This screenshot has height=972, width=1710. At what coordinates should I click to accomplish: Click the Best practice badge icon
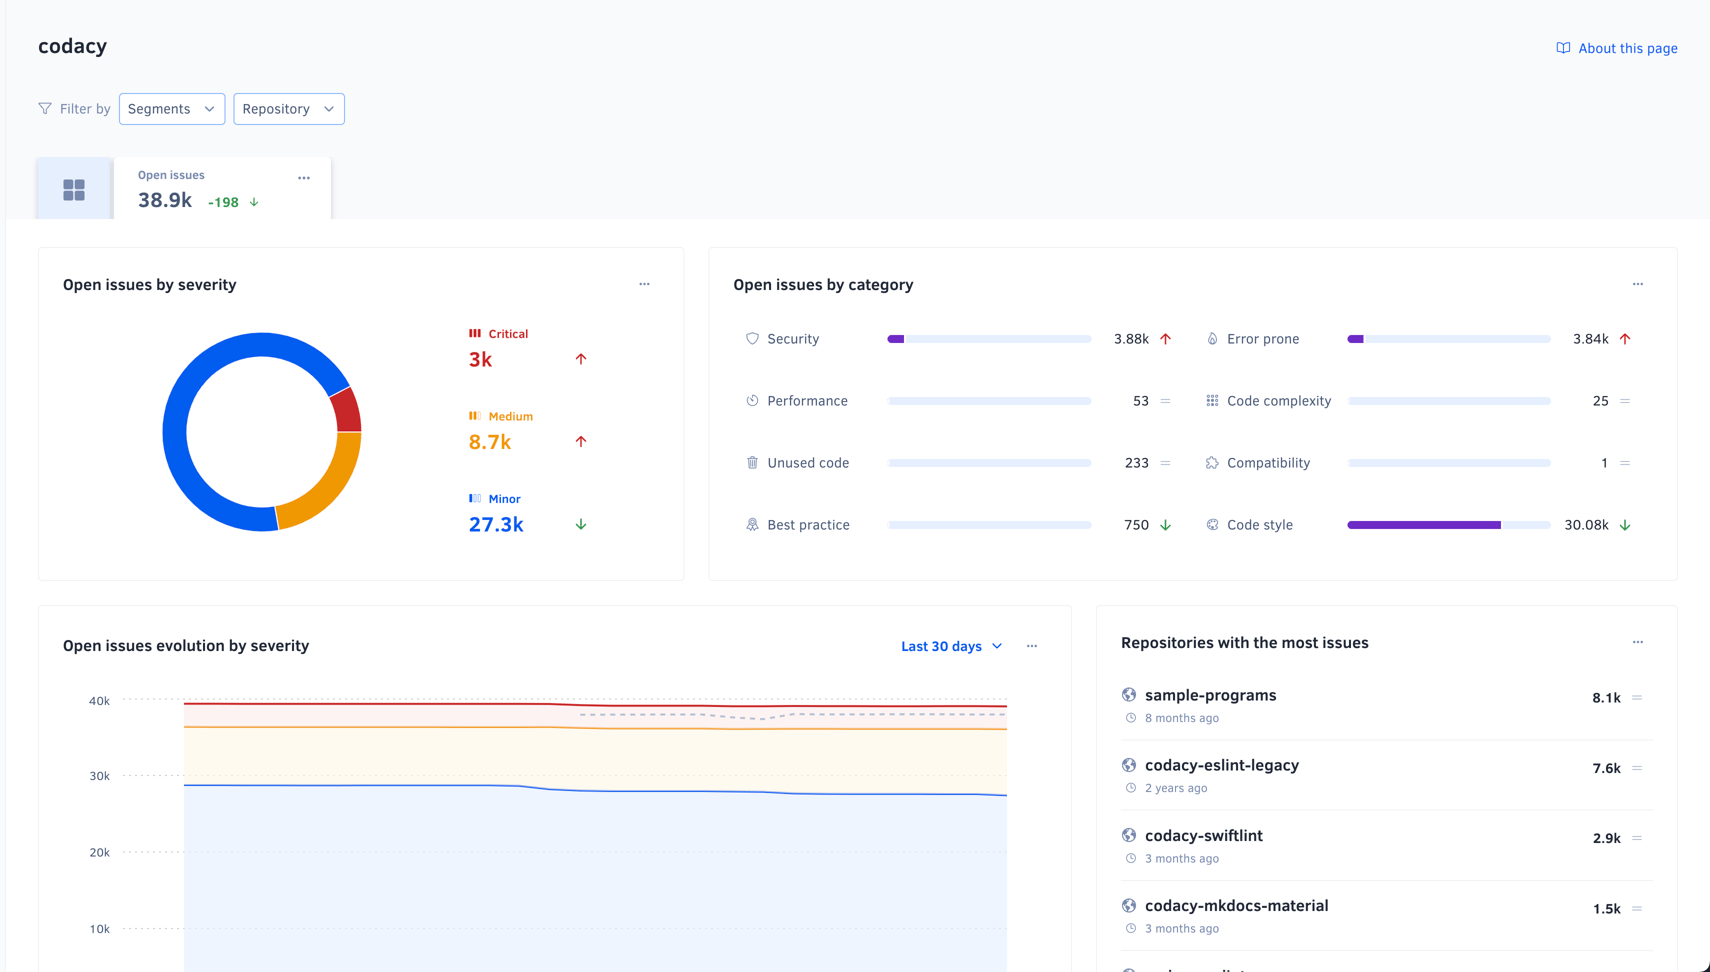(x=752, y=525)
